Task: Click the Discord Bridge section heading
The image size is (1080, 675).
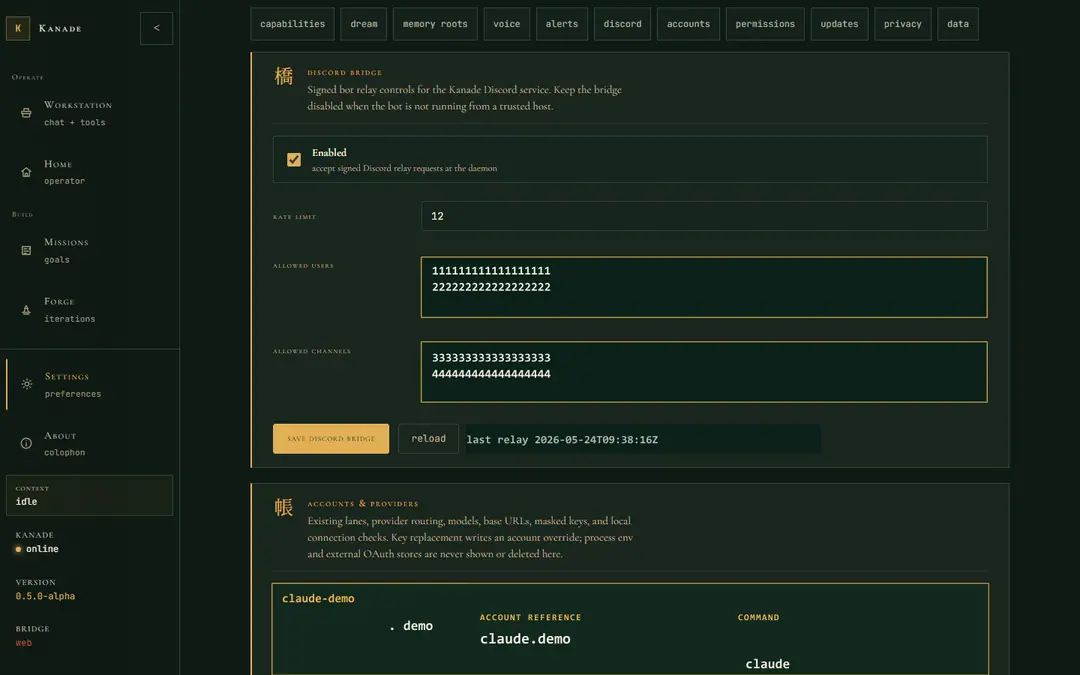Action: click(x=344, y=72)
